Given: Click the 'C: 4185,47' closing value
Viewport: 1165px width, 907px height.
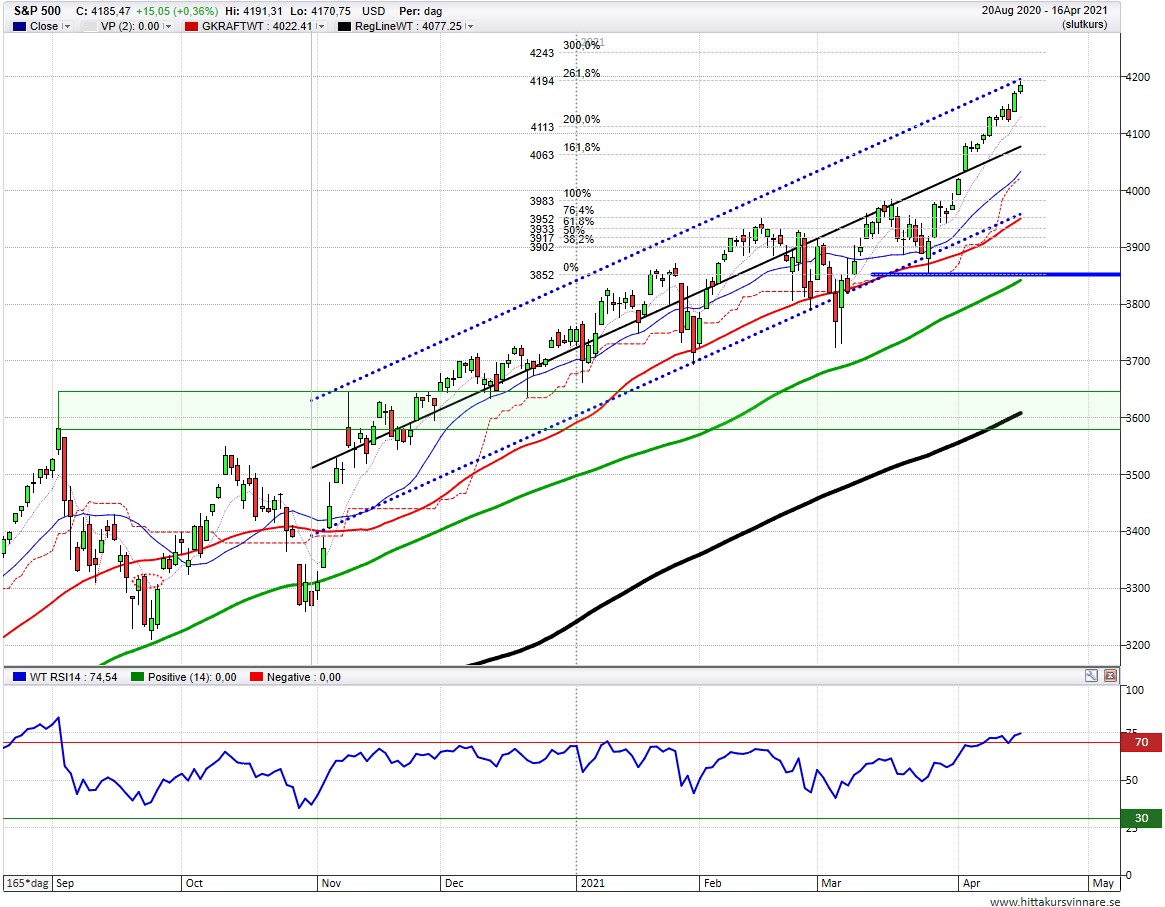Looking at the screenshot, I should pos(103,11).
